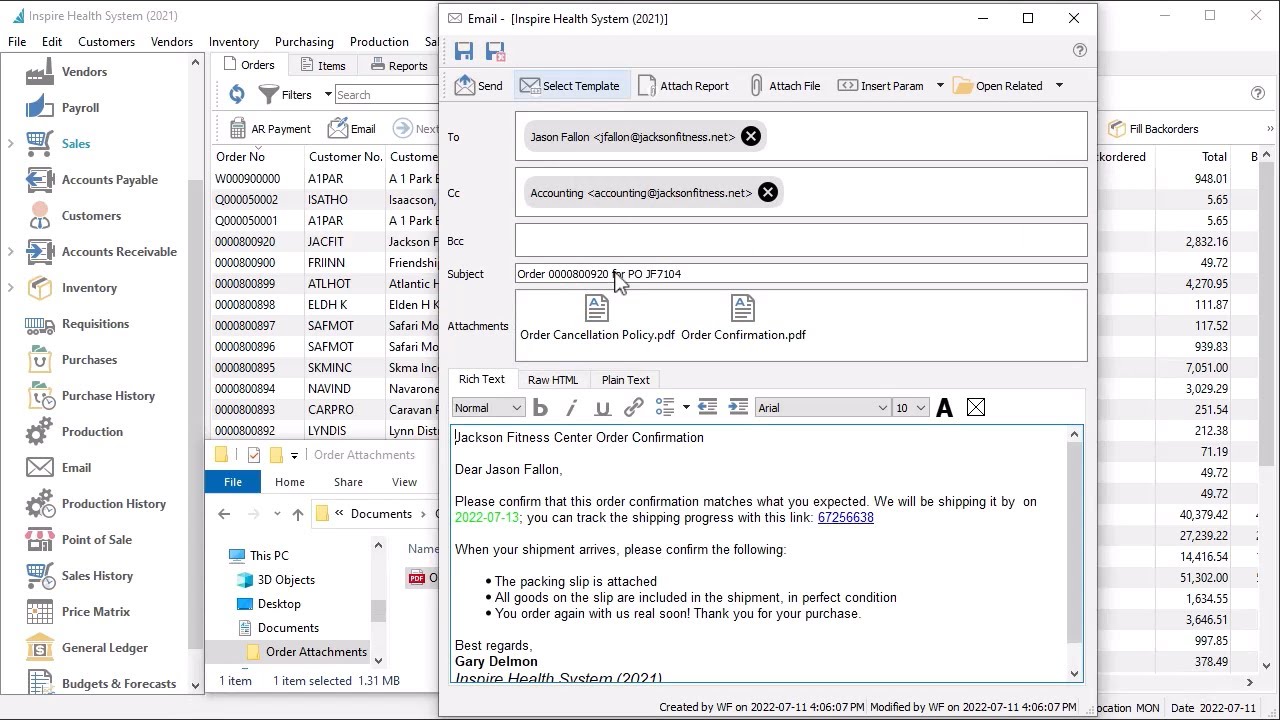The width and height of the screenshot is (1280, 720).
Task: Open Requisitions in sidebar
Action: point(95,324)
